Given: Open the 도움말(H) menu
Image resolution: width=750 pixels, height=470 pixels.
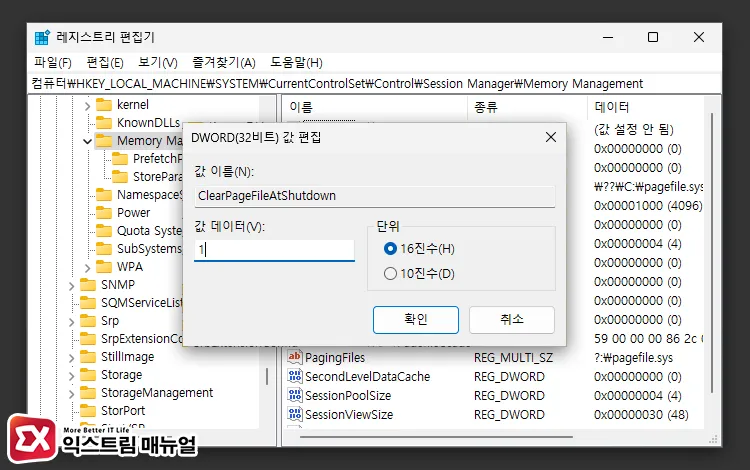Looking at the screenshot, I should tap(297, 62).
